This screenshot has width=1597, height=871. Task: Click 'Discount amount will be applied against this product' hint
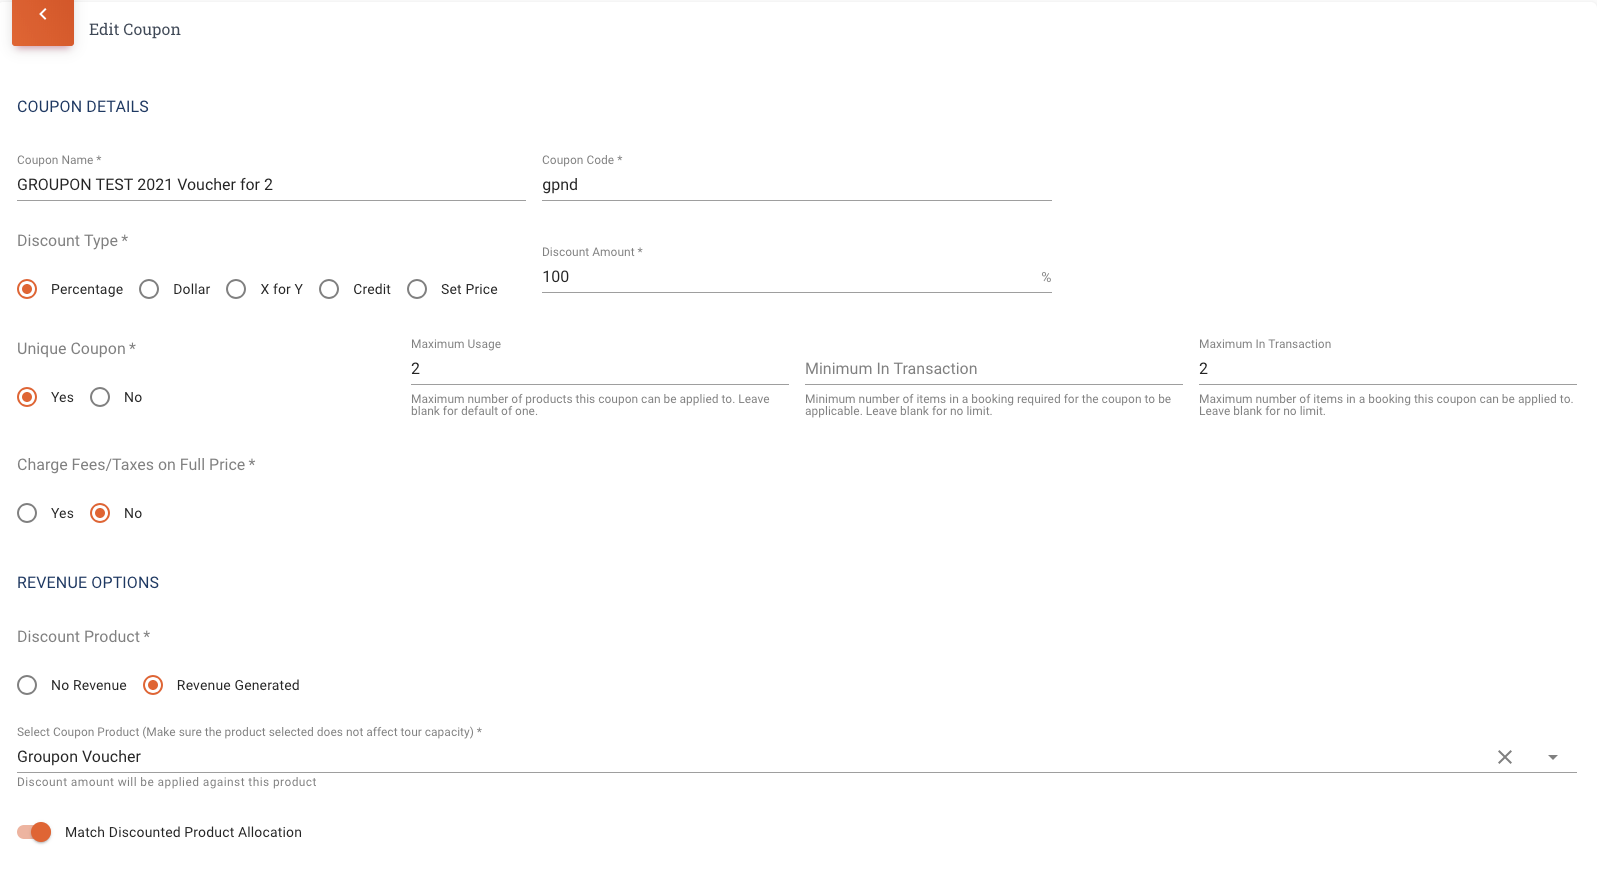point(167,782)
